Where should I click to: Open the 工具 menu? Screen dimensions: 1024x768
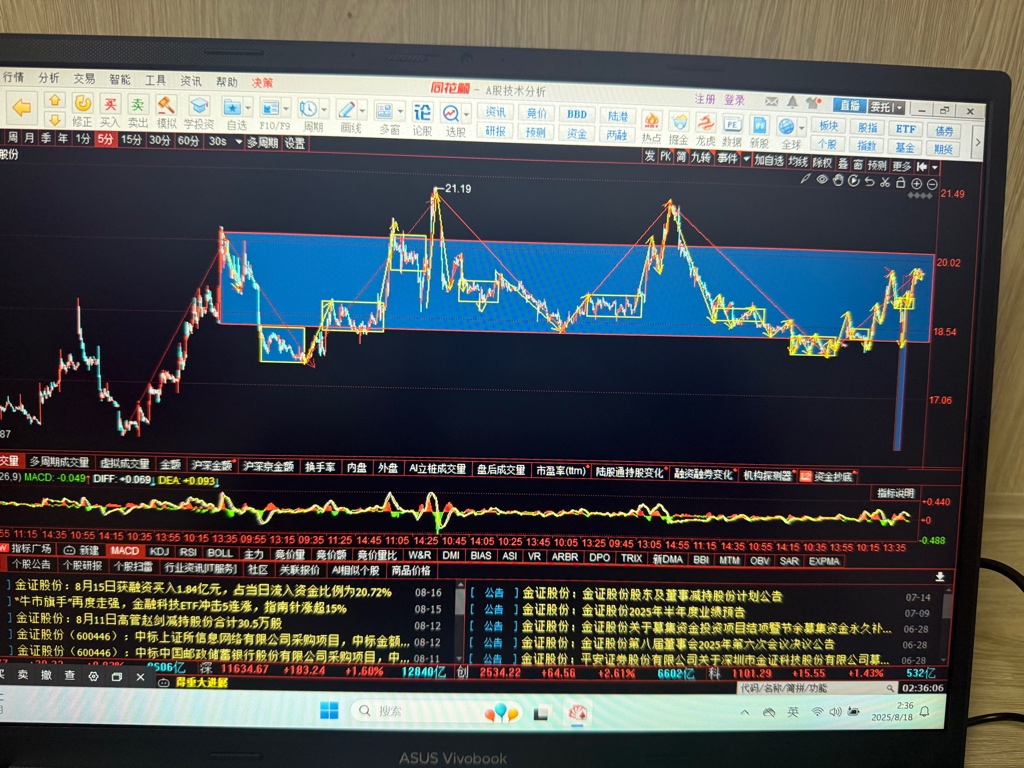click(x=155, y=80)
